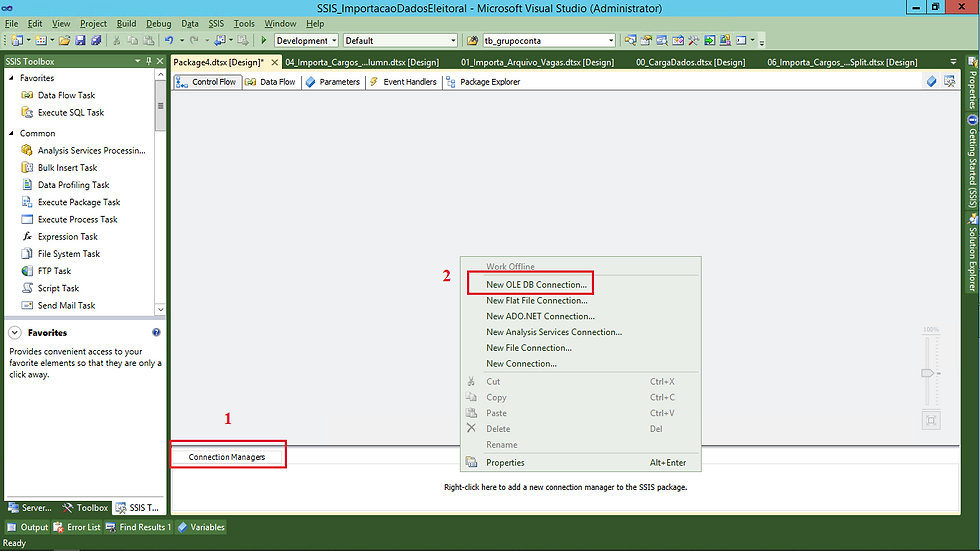980x551 pixels.
Task: Select Execute SQL Task in toolbox
Action: pos(71,112)
